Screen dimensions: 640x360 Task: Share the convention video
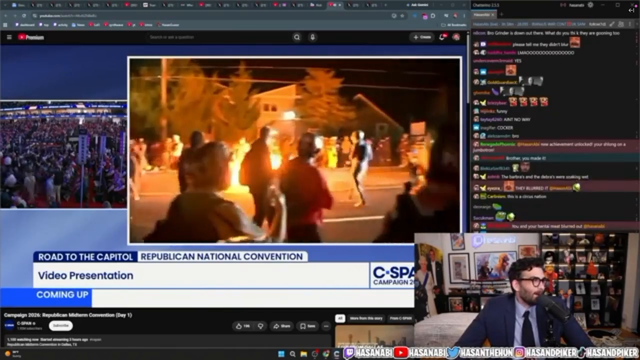point(282,326)
